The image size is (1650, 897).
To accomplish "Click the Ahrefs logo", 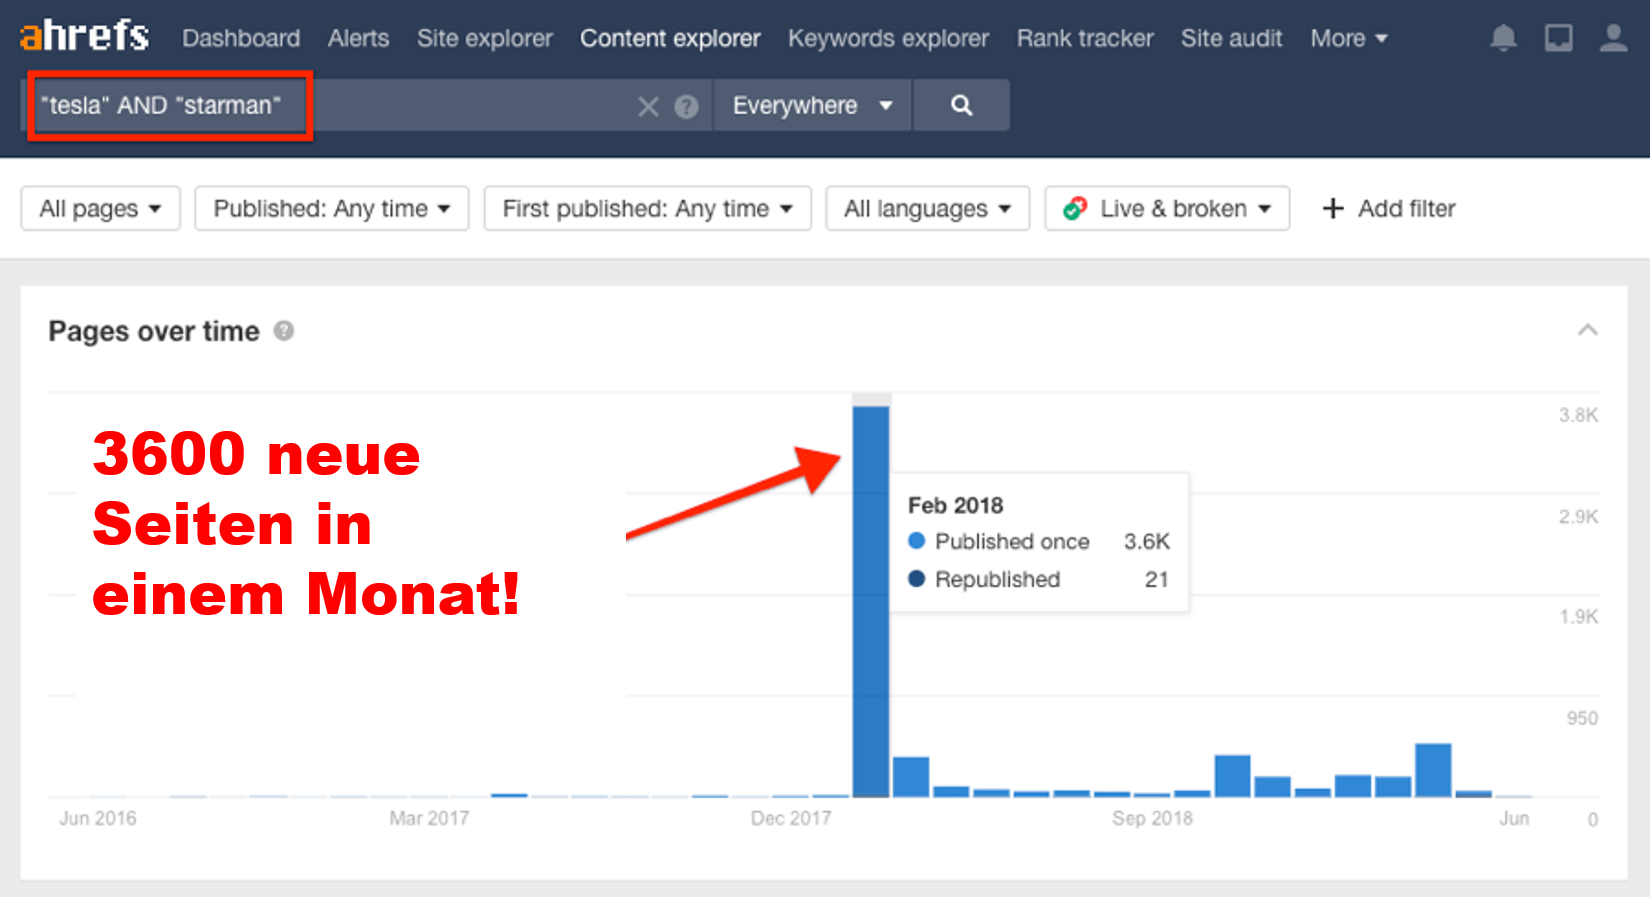I will (84, 36).
